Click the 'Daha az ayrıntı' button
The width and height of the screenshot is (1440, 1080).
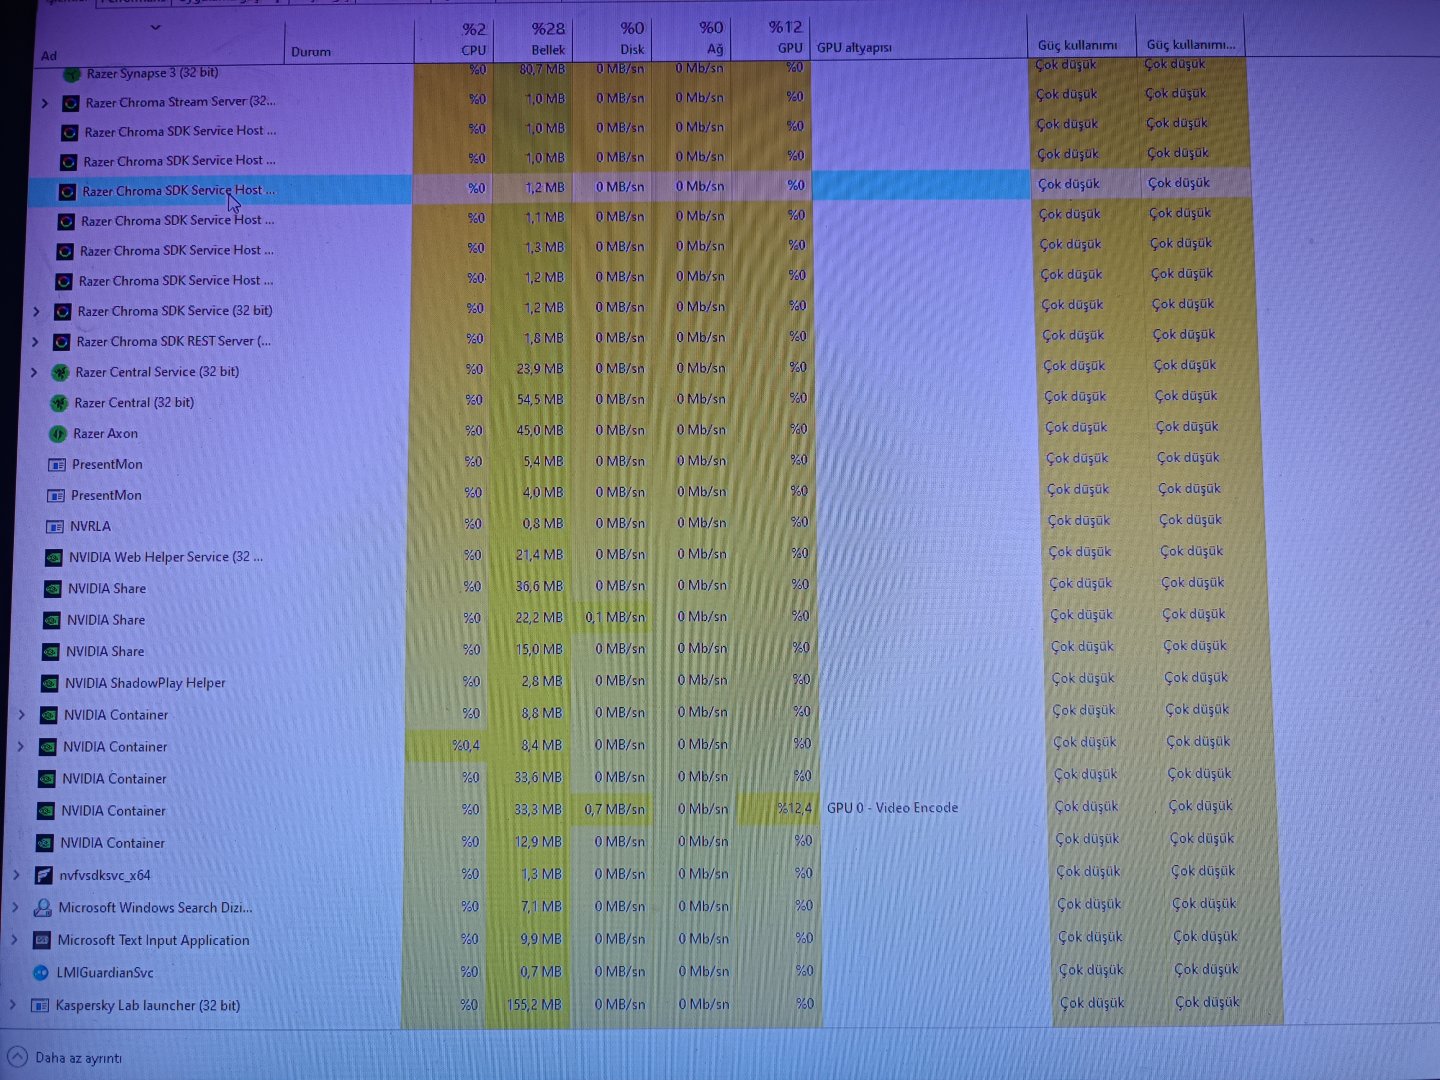(x=66, y=1058)
